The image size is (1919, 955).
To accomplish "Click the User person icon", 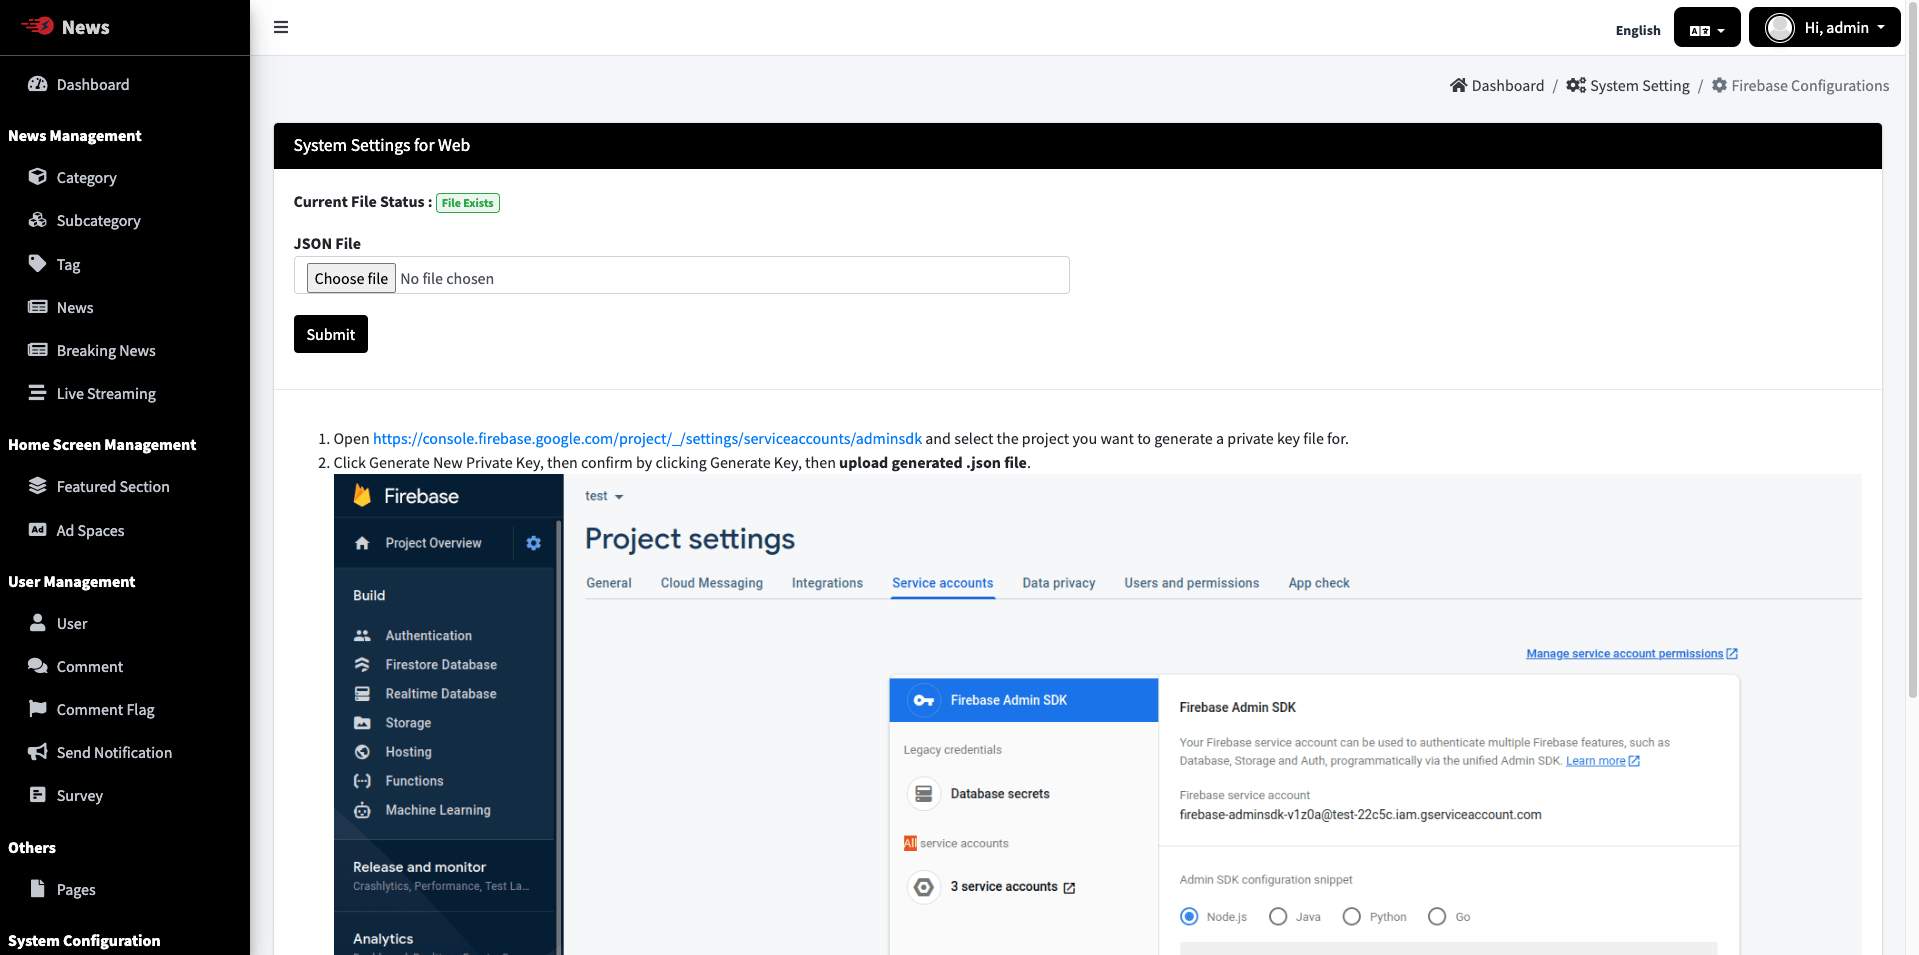I will (x=38, y=623).
